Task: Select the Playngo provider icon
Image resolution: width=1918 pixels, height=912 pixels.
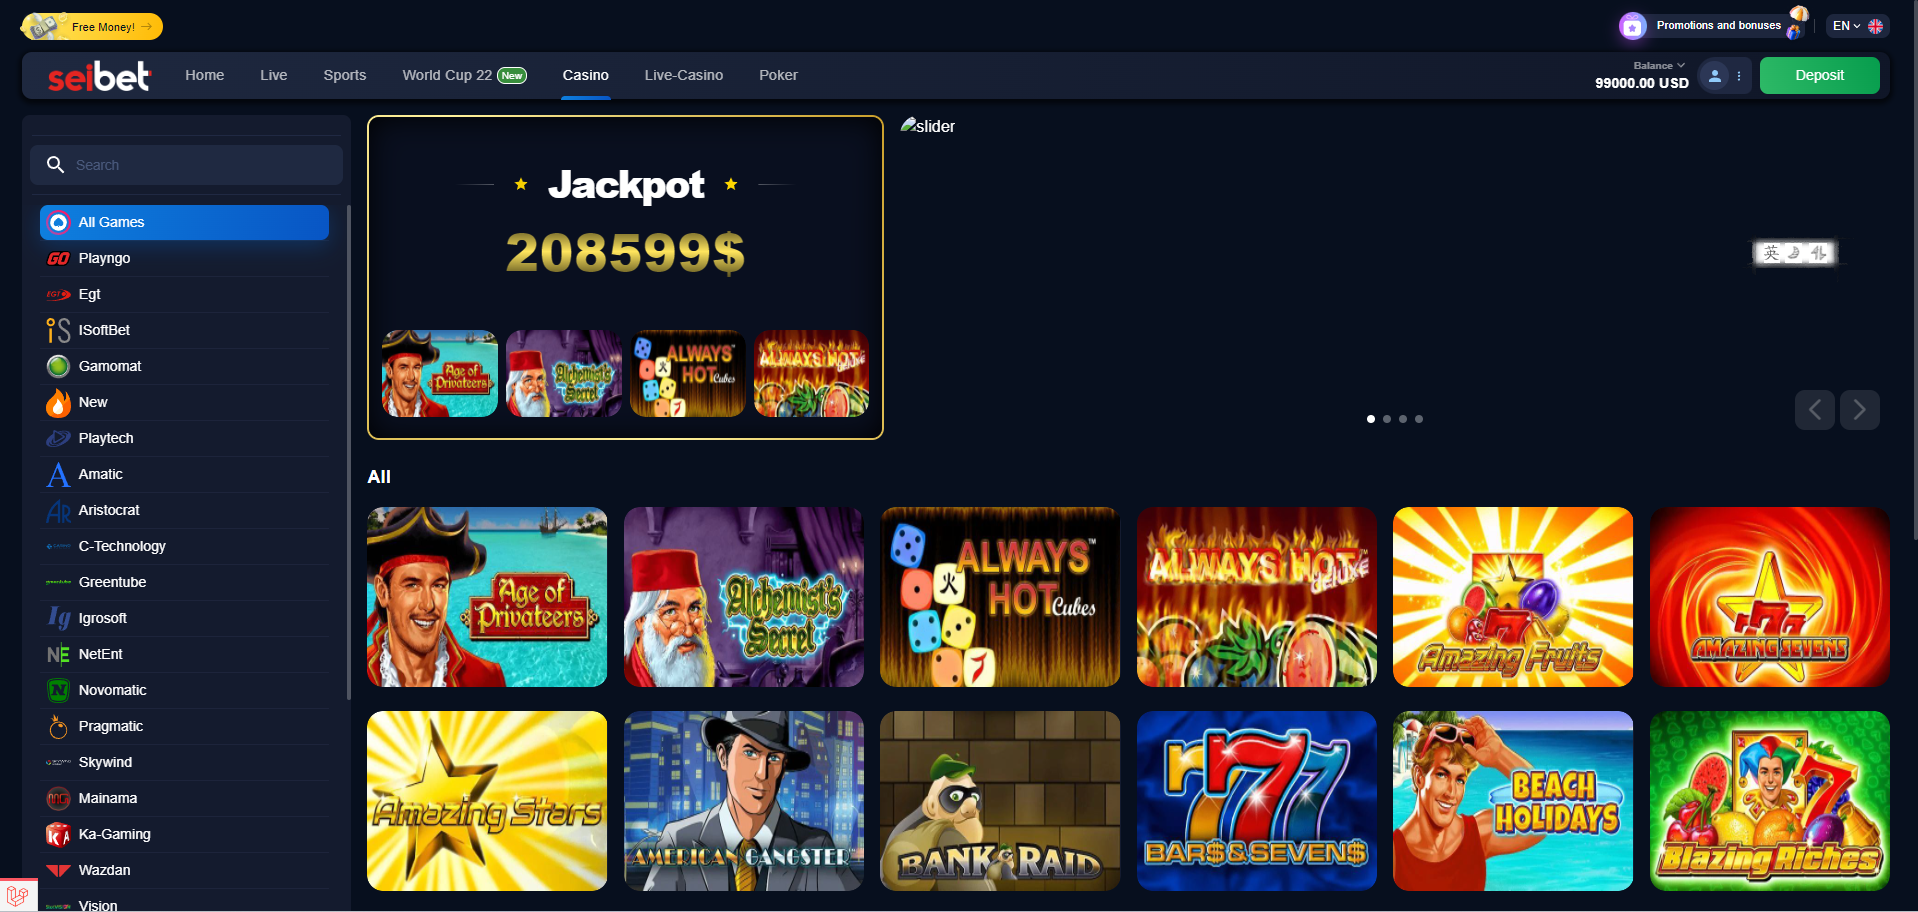Action: pyautogui.click(x=58, y=258)
